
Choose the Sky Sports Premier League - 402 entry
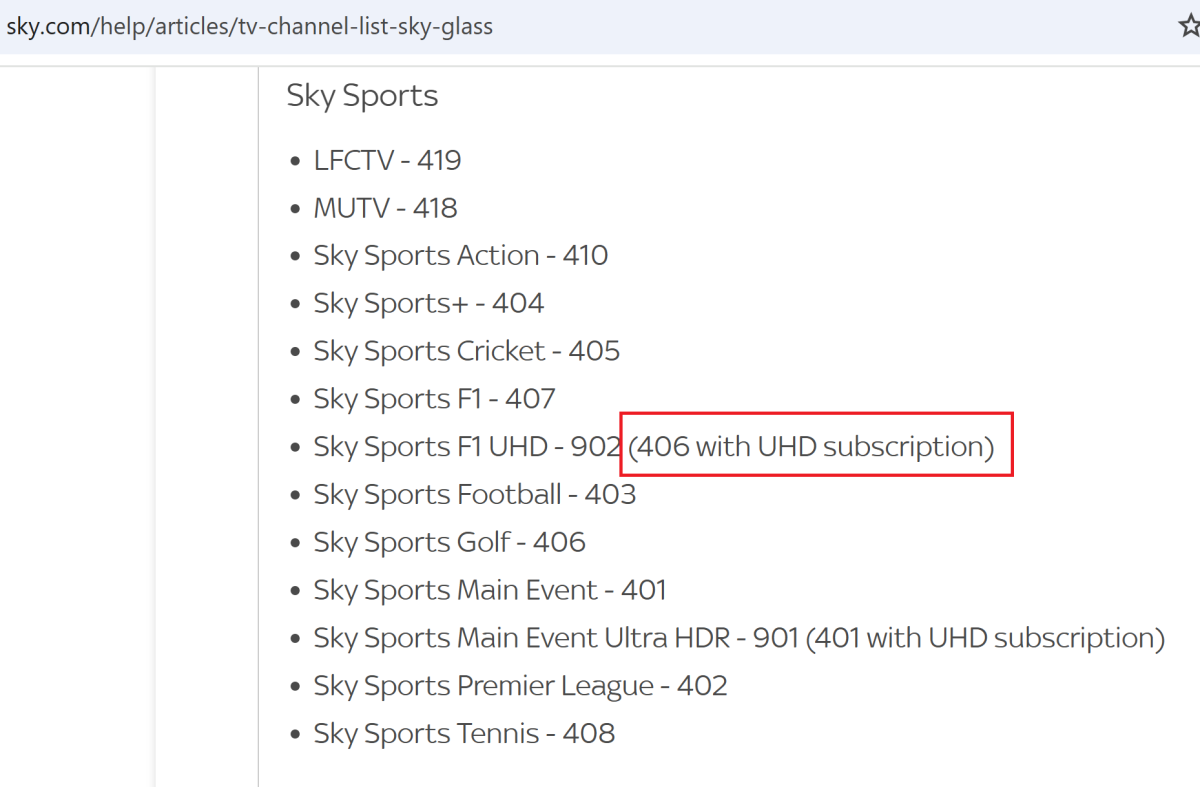[520, 686]
